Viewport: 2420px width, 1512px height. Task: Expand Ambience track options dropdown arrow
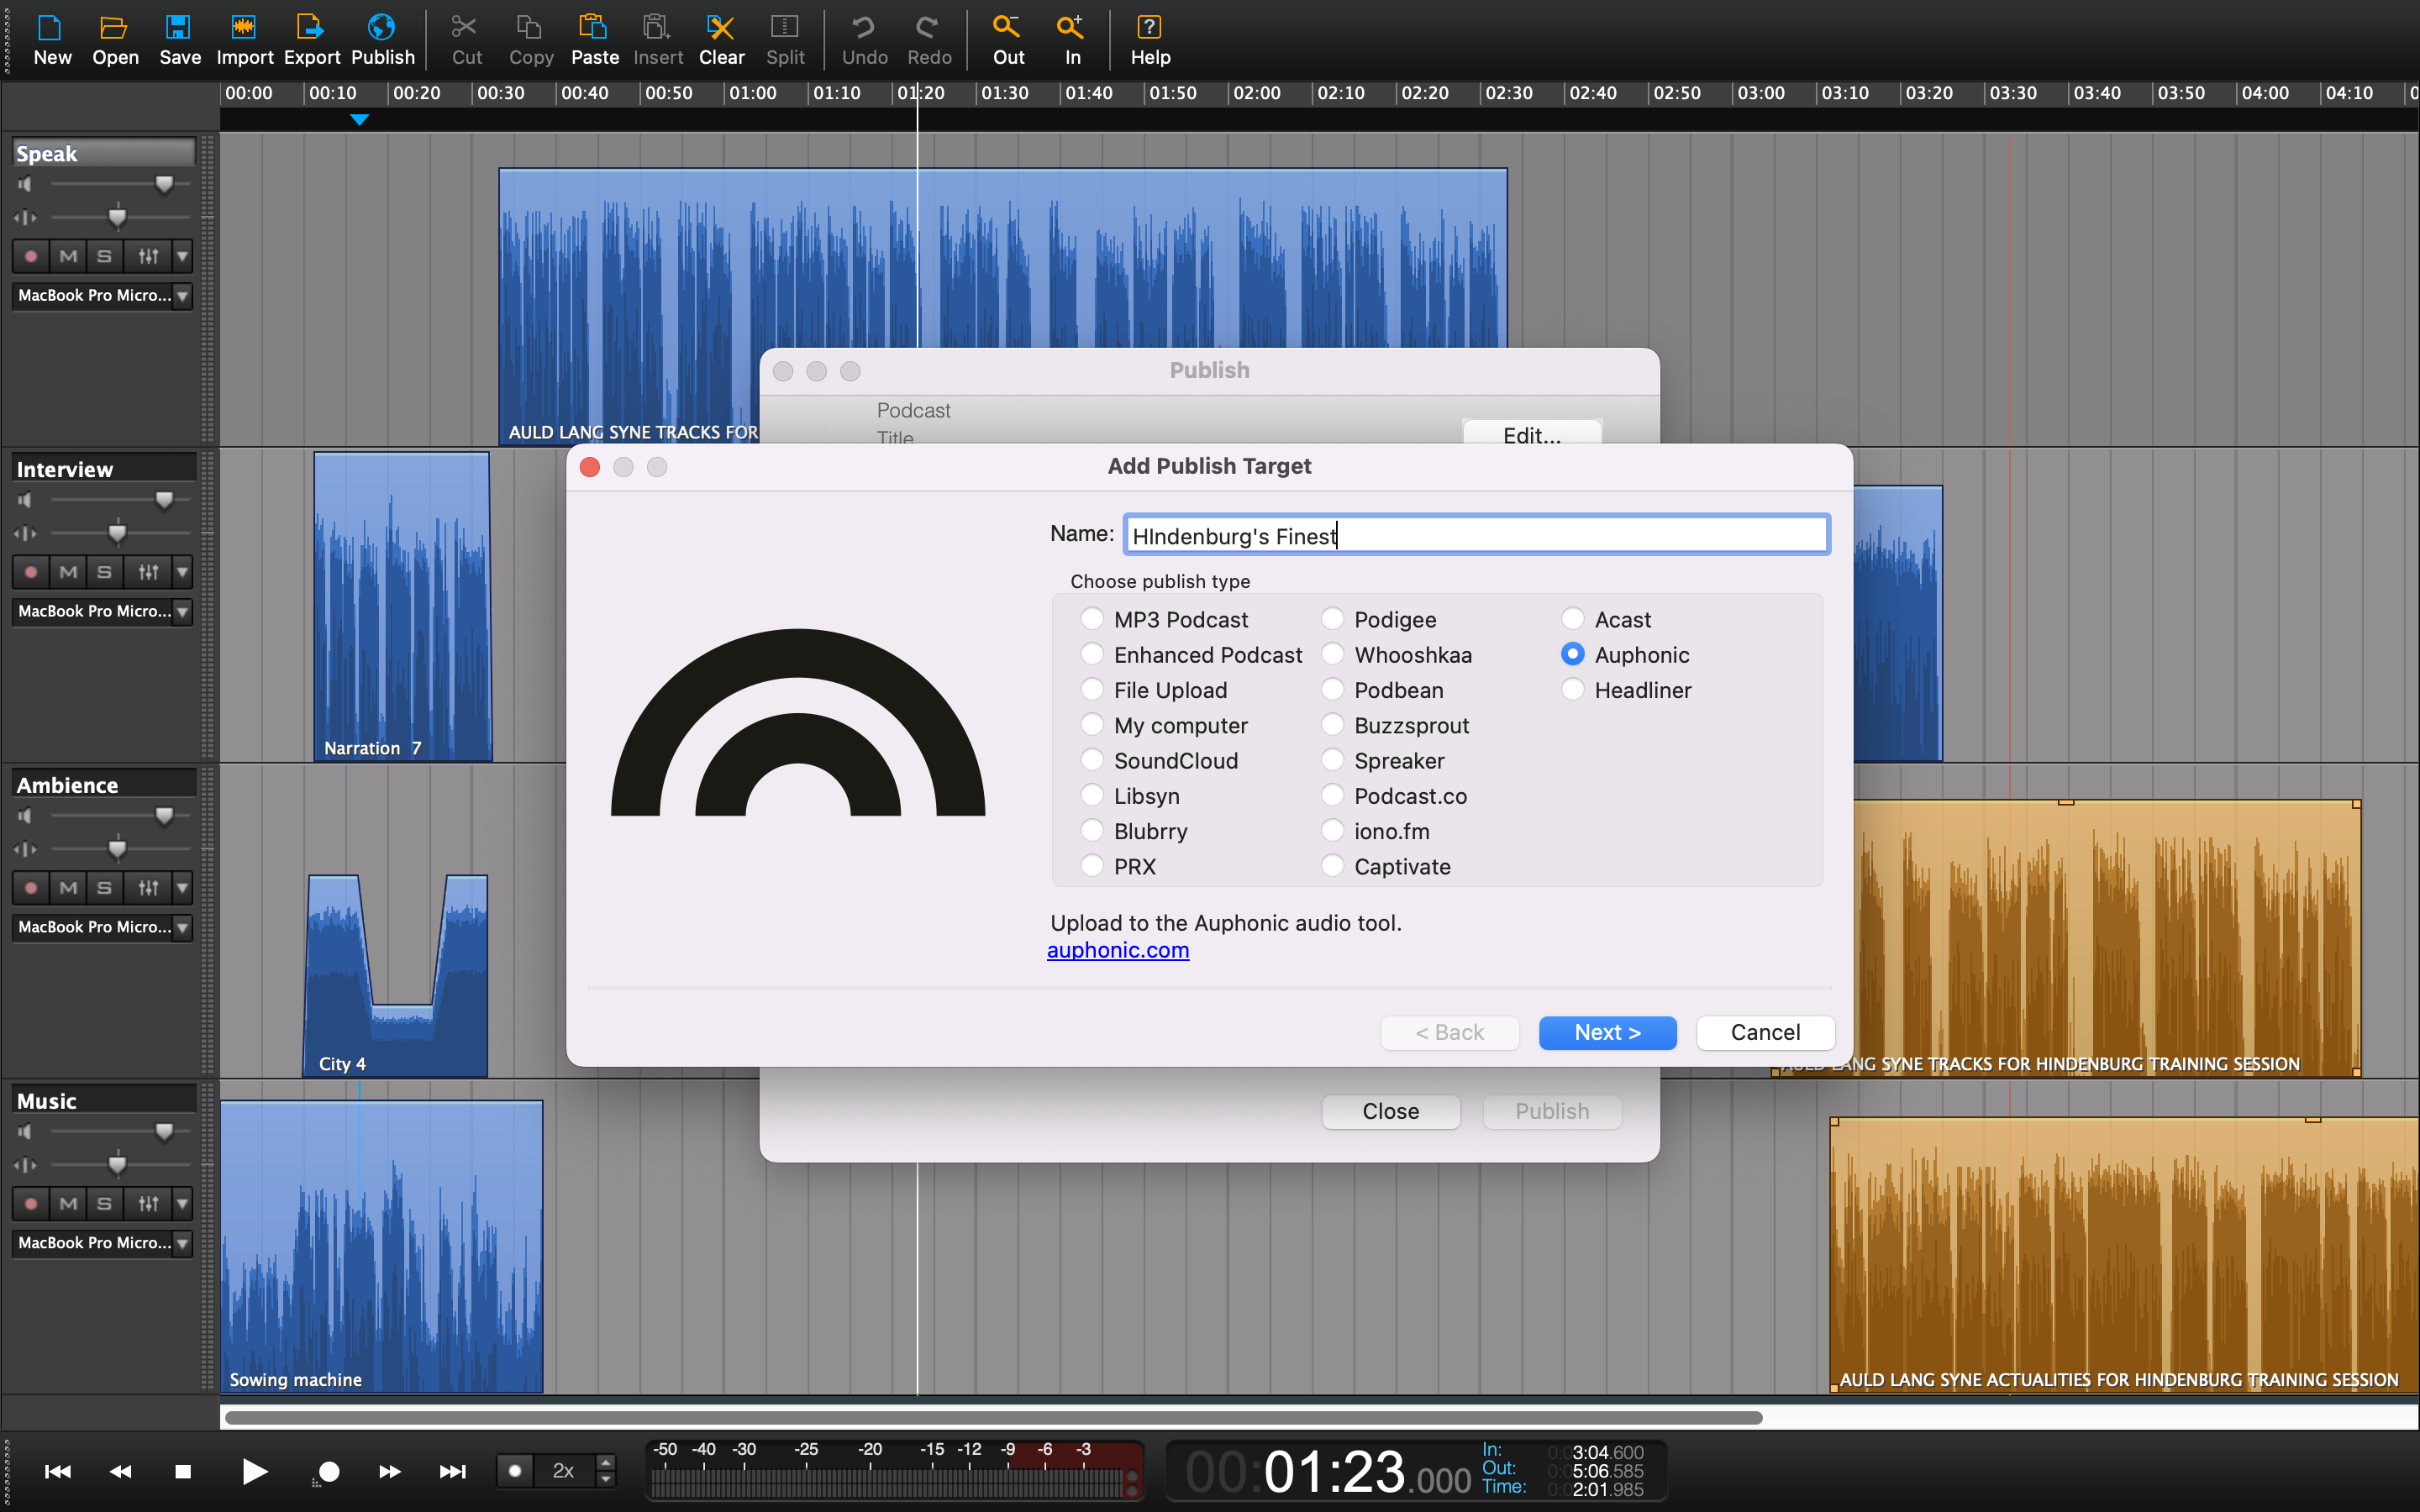pos(182,888)
